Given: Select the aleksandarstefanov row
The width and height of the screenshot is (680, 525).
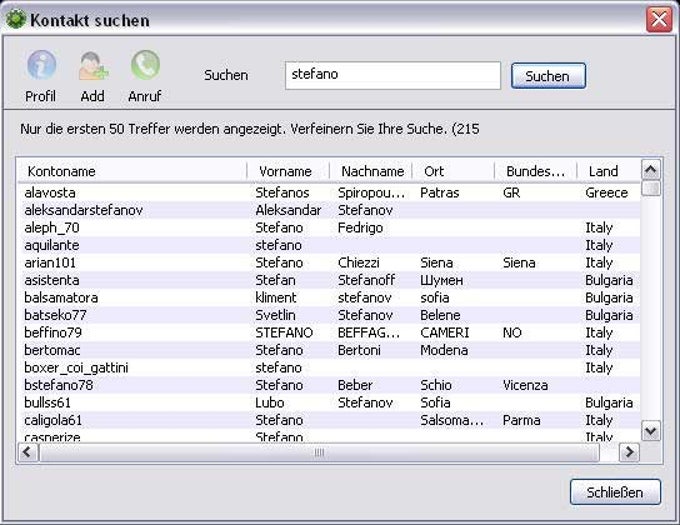Looking at the screenshot, I should 329,210.
